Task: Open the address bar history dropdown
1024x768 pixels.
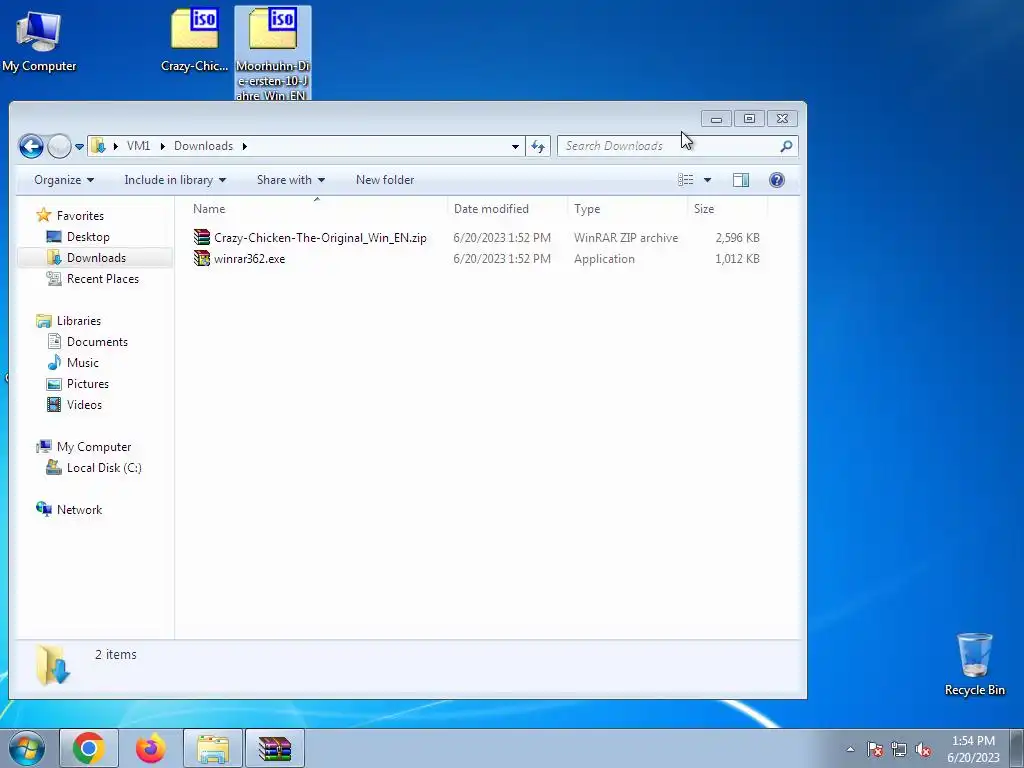Action: pos(515,146)
